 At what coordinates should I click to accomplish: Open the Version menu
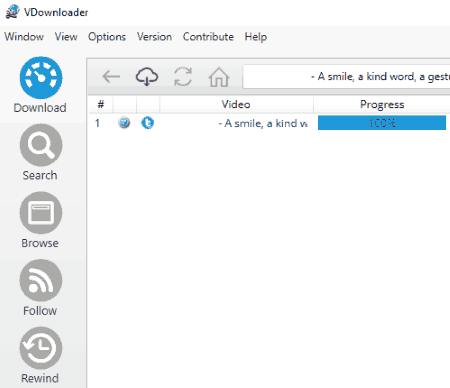point(154,37)
